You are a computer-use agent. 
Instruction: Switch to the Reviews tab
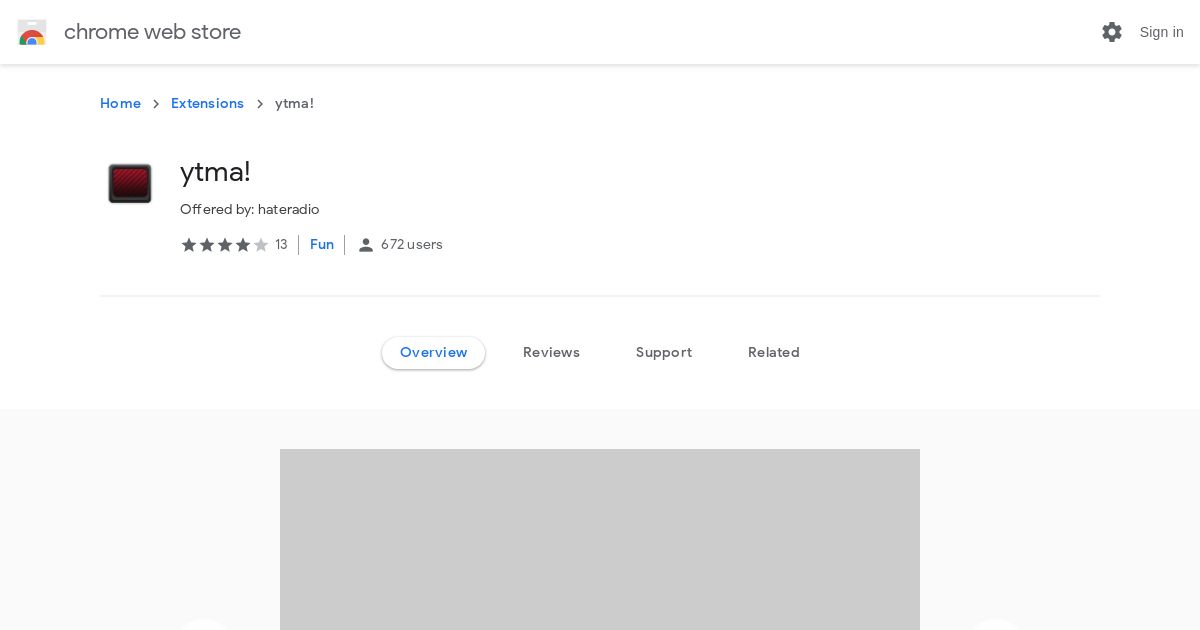(x=551, y=353)
